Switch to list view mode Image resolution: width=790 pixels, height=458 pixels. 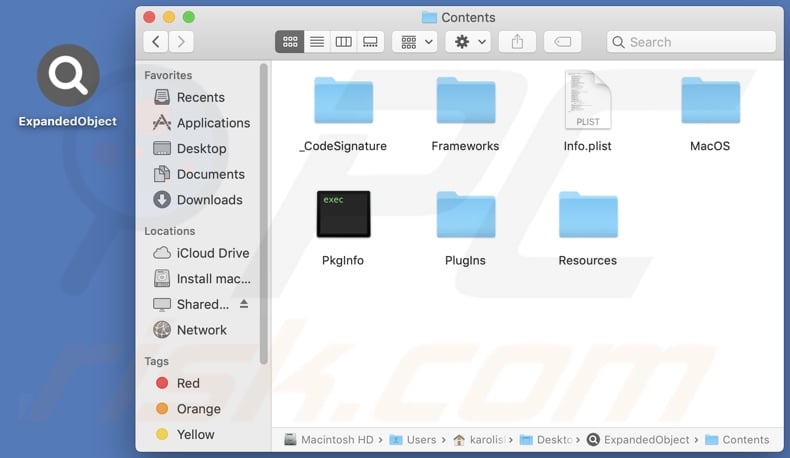tap(317, 42)
